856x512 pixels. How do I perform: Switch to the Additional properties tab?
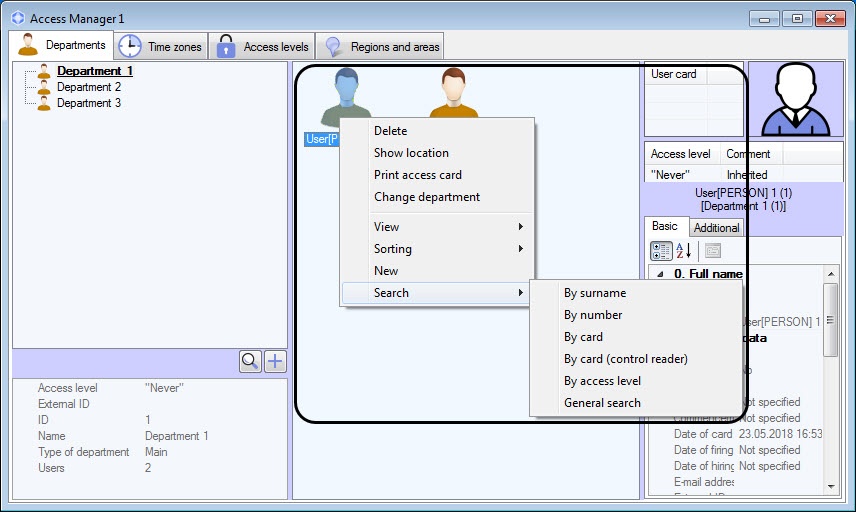tap(716, 228)
